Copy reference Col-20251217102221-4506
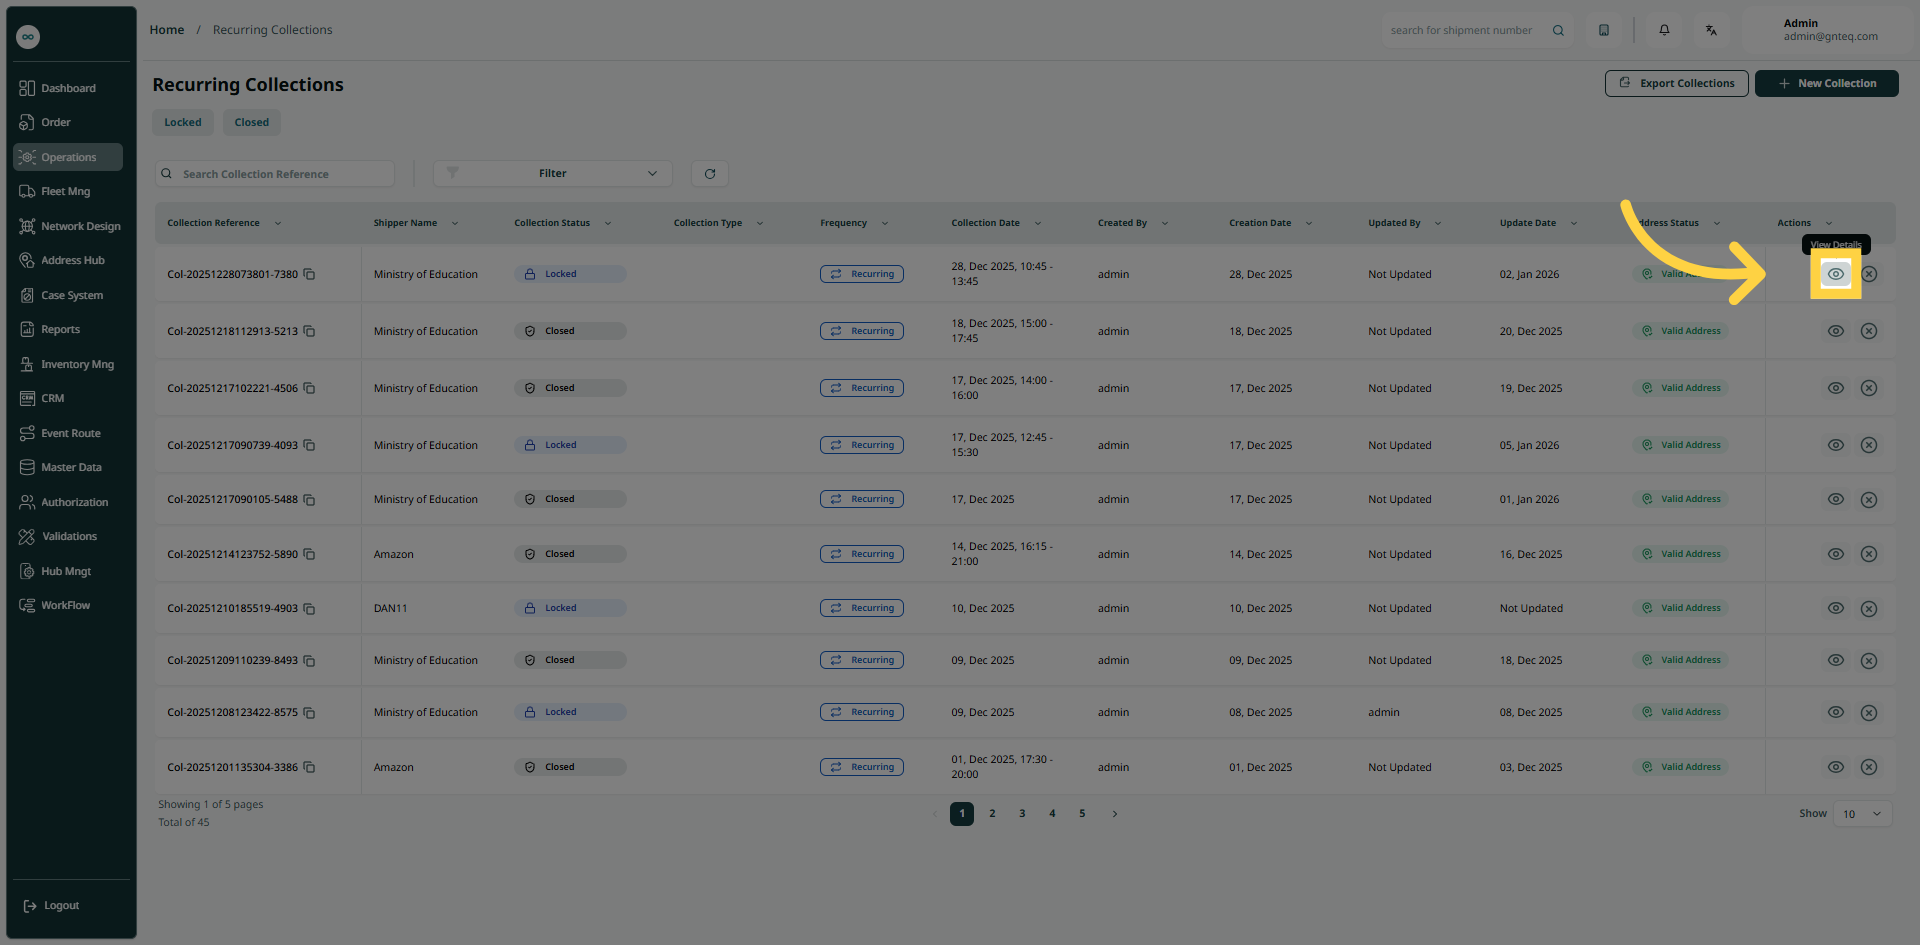Screen dimensions: 1920x945 pos(309,388)
